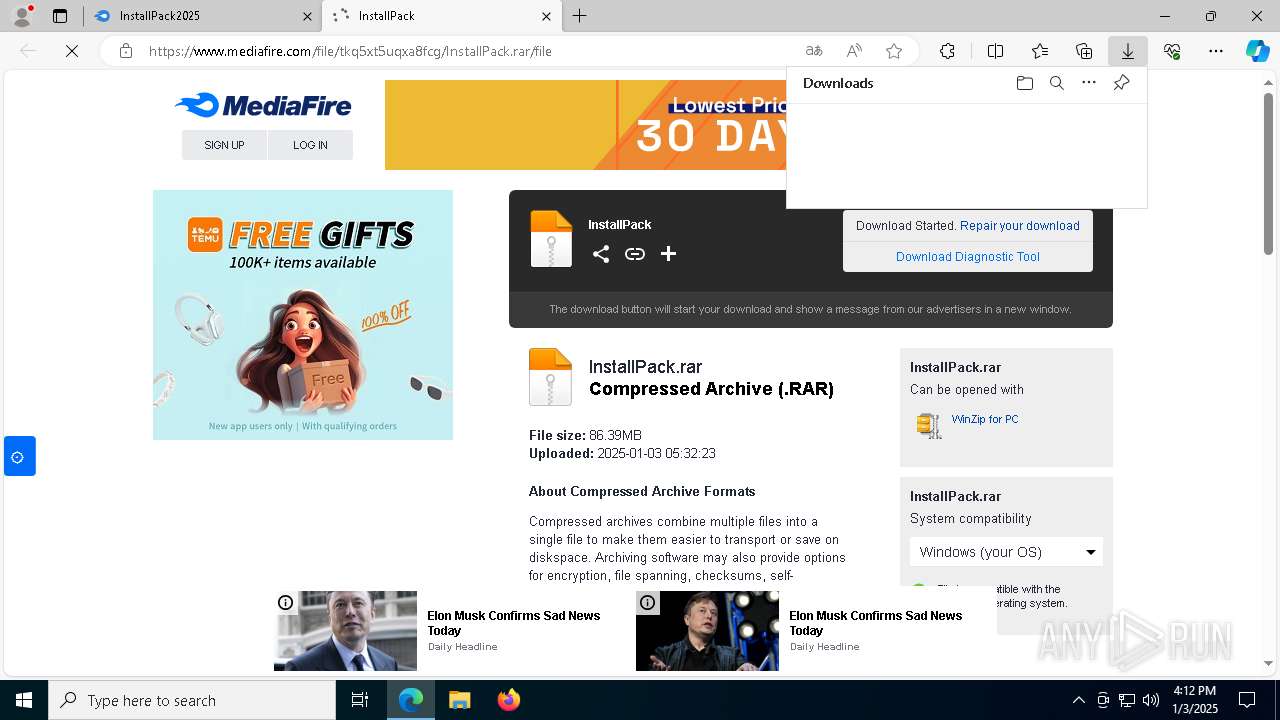Open Browser essentials heart icon
This screenshot has height=720, width=1280.
[1172, 51]
